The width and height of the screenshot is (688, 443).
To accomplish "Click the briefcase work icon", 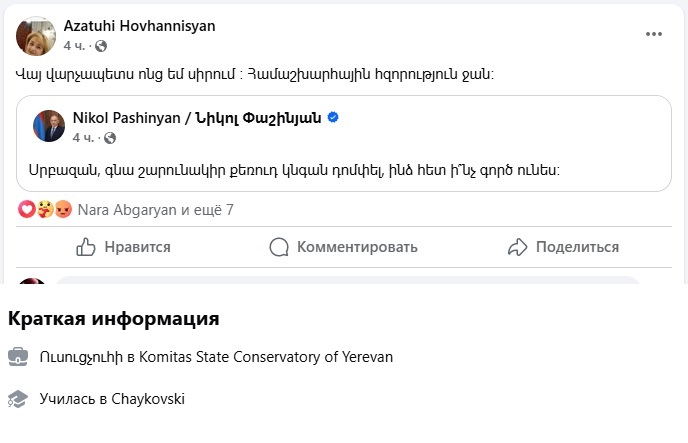I will click(x=18, y=356).
